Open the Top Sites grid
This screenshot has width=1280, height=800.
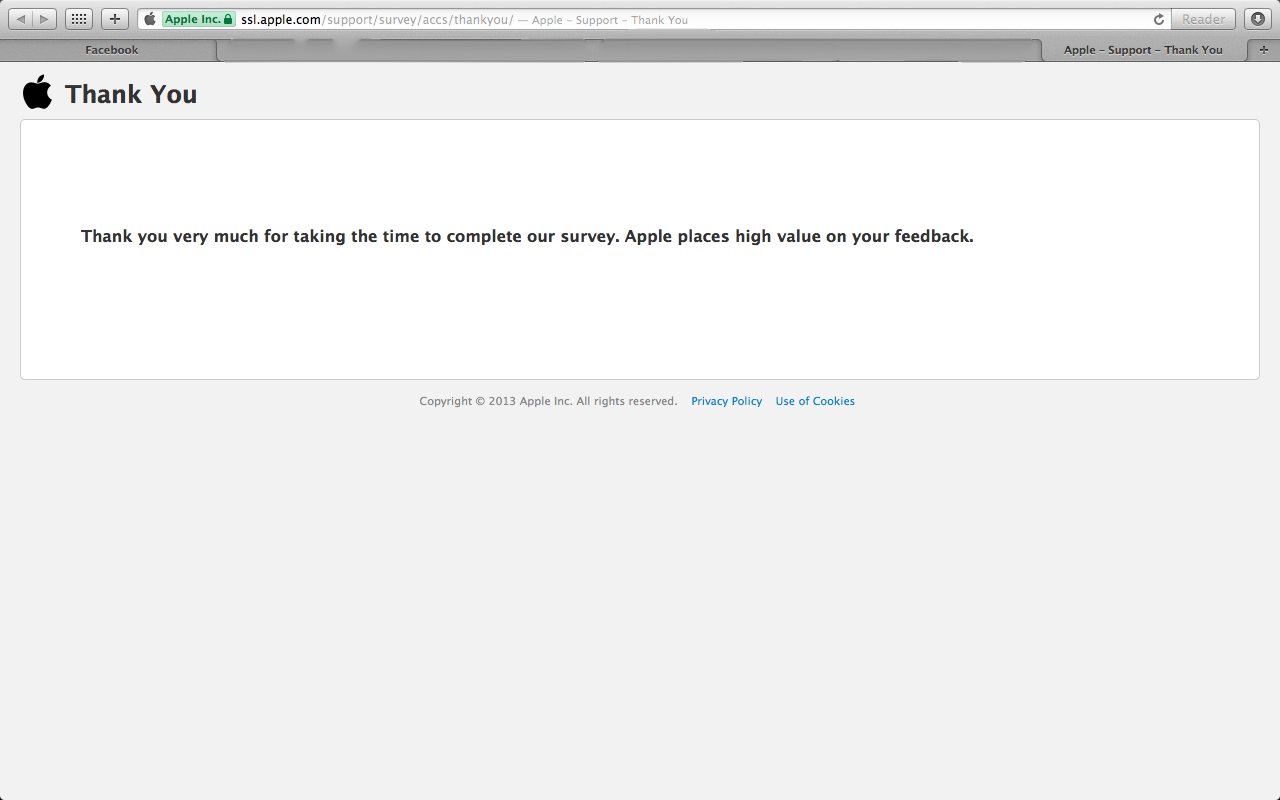(x=79, y=19)
